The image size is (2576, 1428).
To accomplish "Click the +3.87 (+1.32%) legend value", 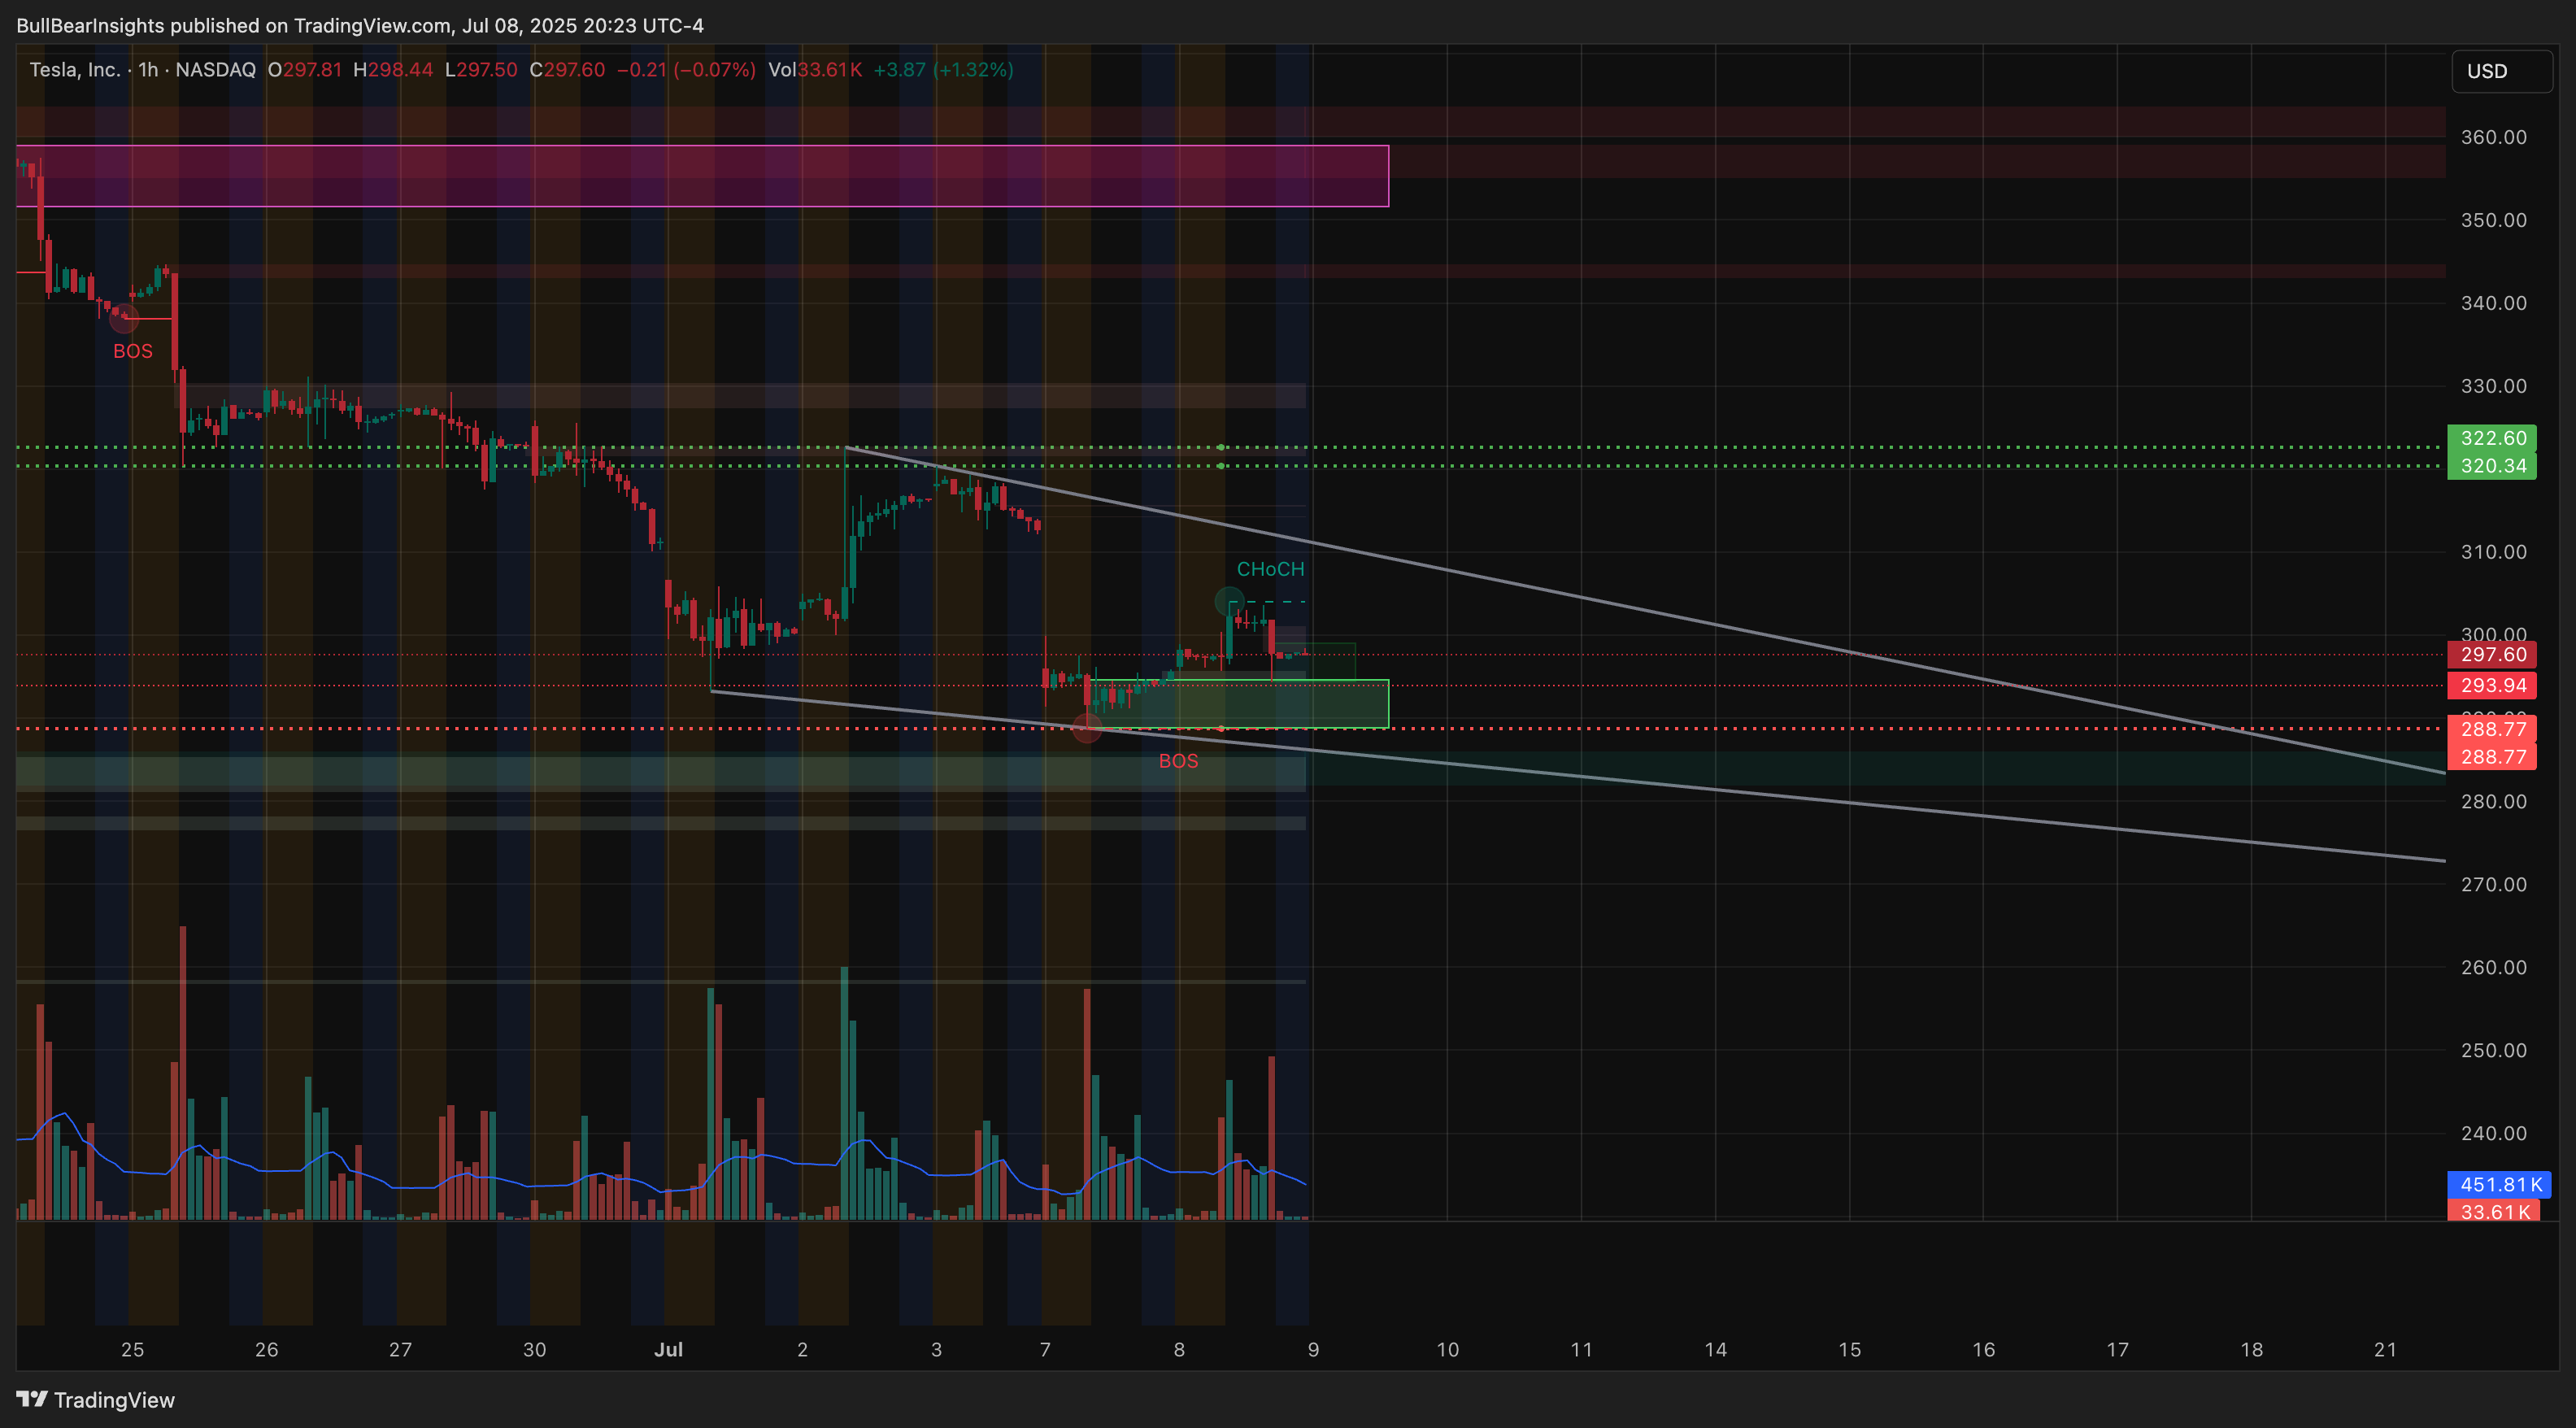I will pyautogui.click(x=943, y=70).
